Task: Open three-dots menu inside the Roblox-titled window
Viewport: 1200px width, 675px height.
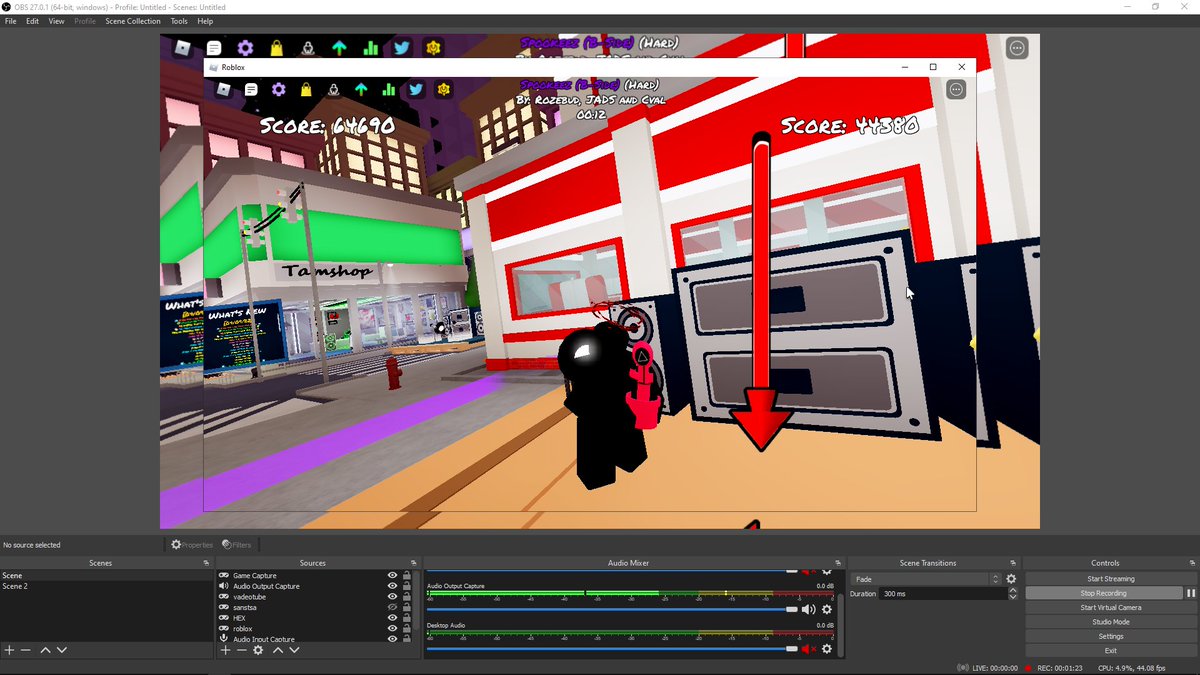Action: click(956, 90)
